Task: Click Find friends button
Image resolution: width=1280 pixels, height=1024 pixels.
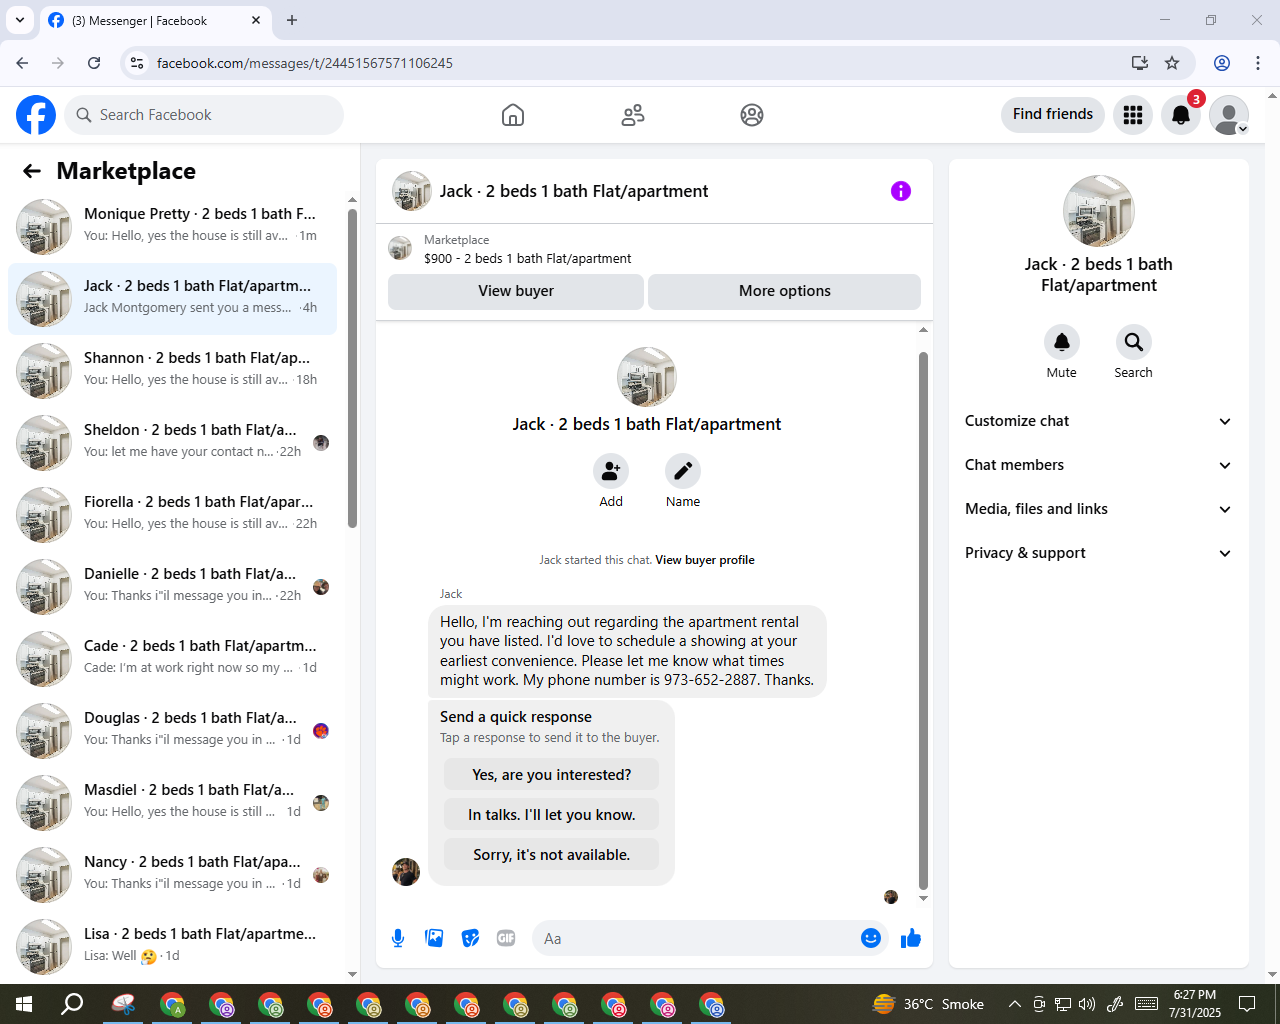Action: 1053,114
